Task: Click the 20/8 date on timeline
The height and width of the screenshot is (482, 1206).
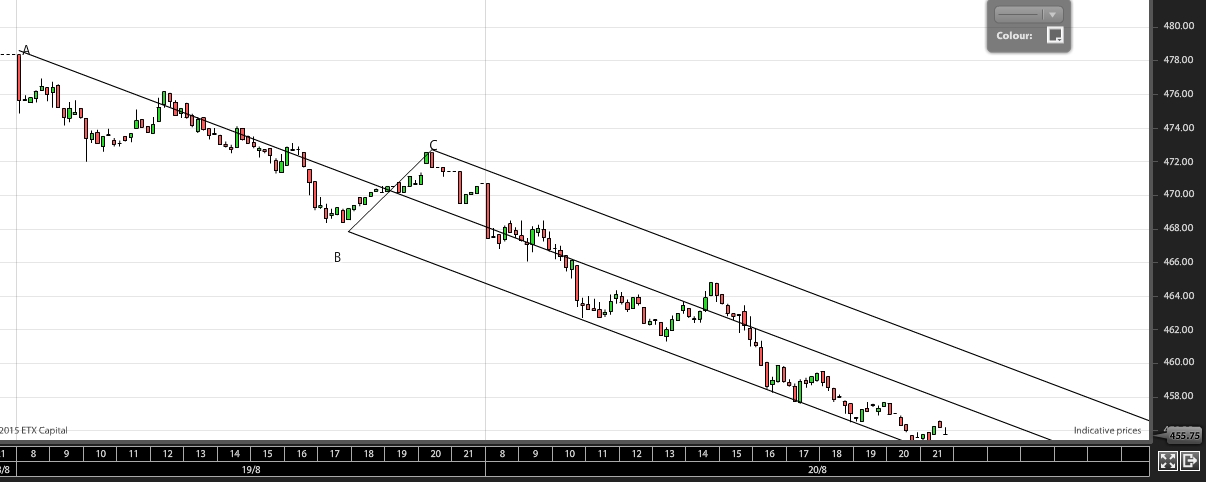Action: pyautogui.click(x=817, y=469)
